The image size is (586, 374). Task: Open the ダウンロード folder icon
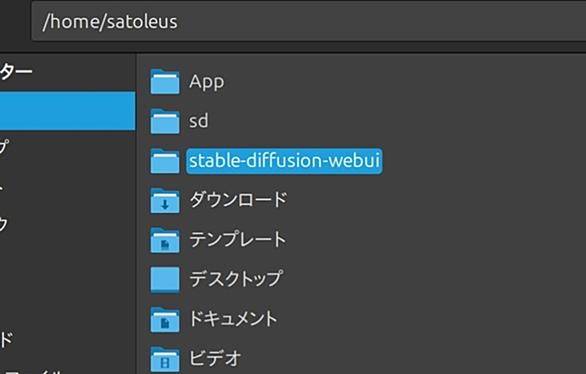coord(165,201)
